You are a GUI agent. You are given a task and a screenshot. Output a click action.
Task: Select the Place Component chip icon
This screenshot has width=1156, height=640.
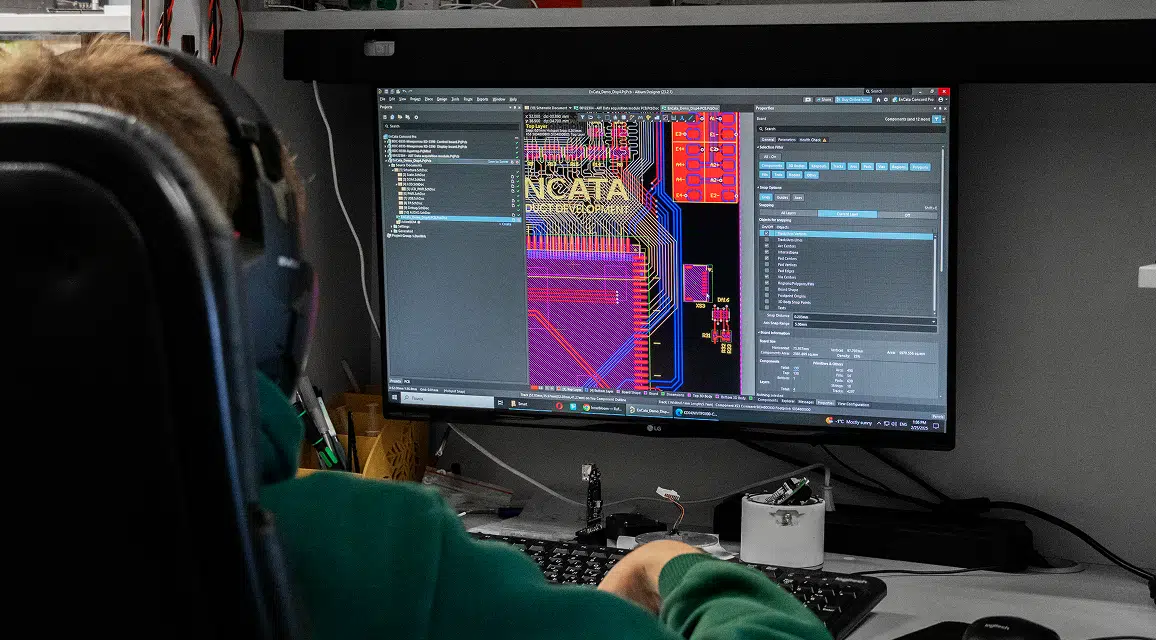(x=624, y=117)
